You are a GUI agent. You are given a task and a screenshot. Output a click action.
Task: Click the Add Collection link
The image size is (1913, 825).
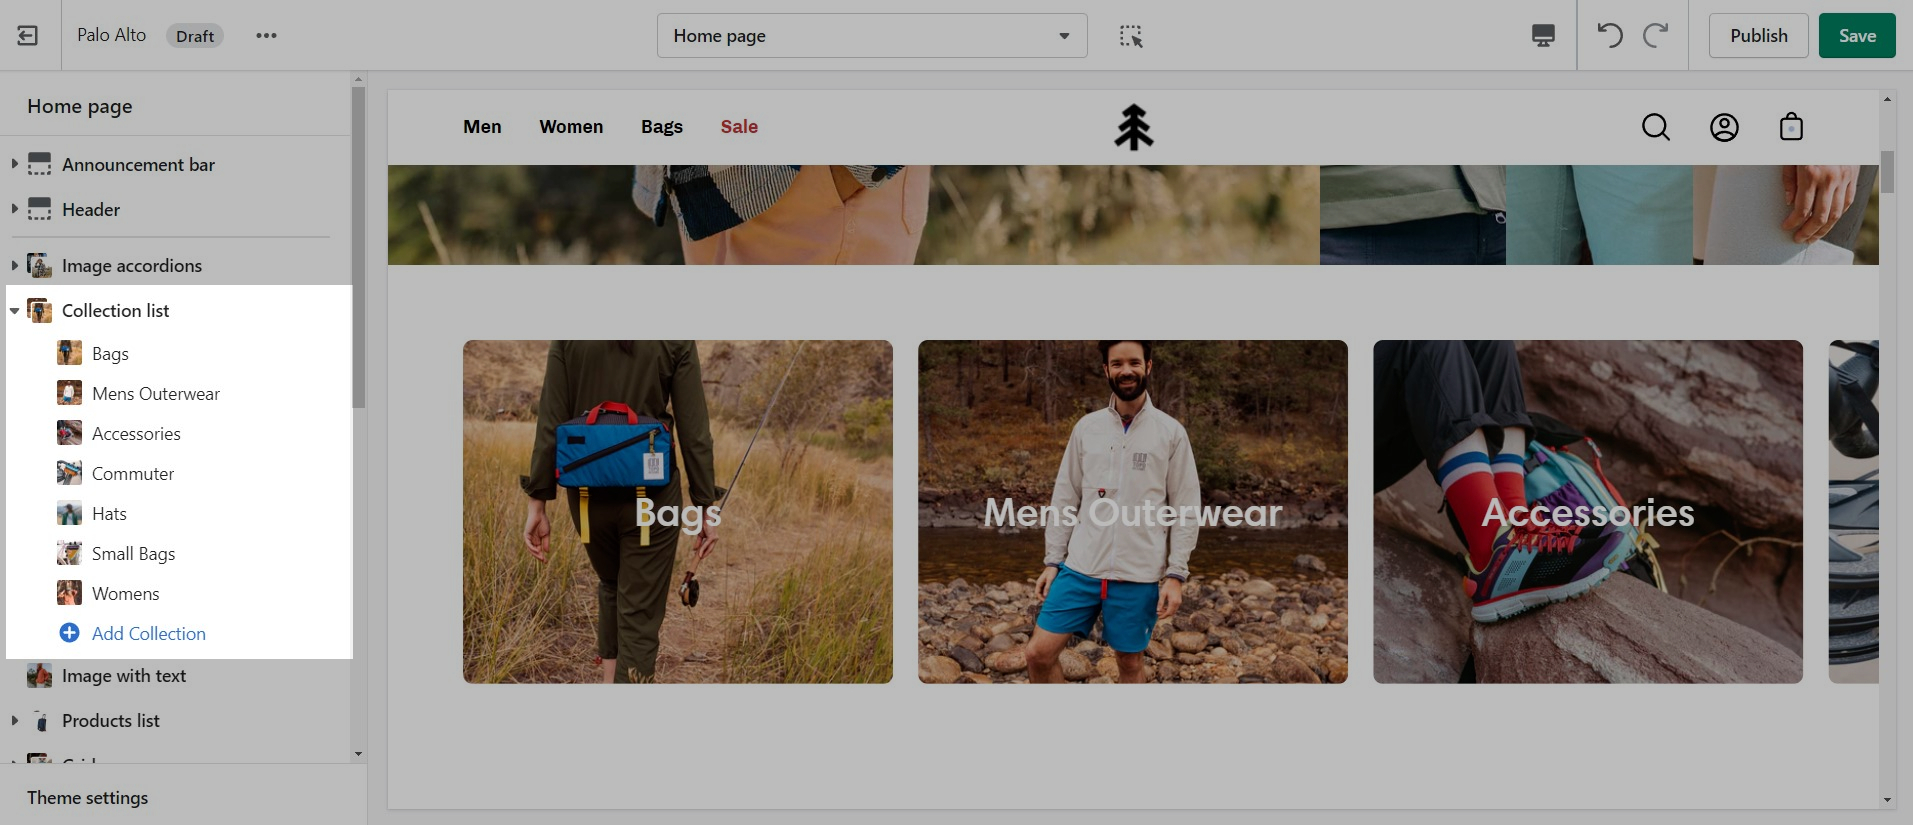148,633
